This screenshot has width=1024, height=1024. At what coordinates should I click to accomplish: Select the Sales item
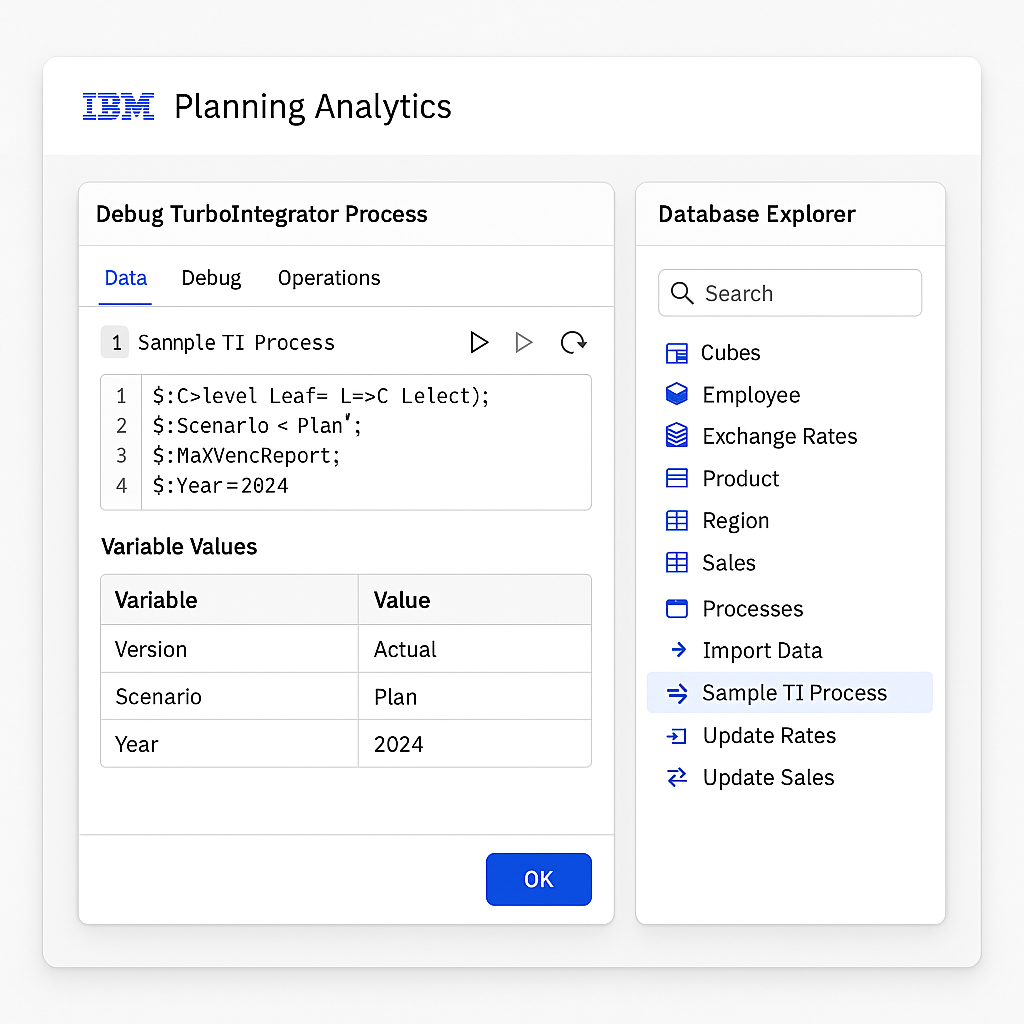click(x=729, y=563)
